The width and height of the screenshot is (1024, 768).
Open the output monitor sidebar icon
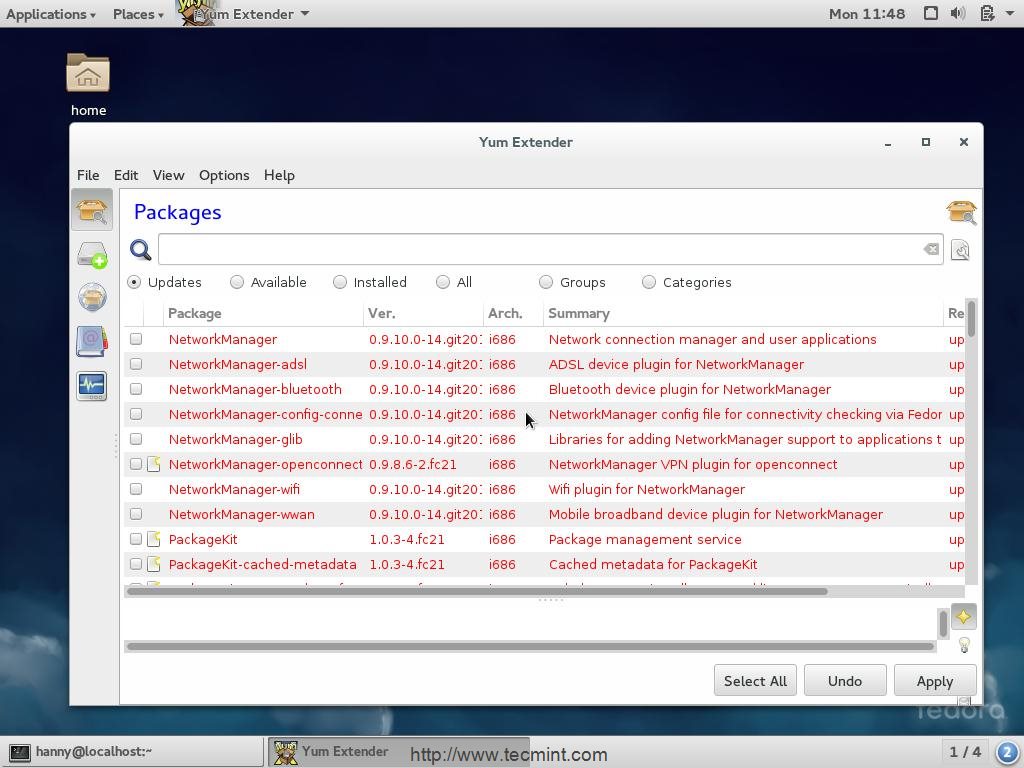pyautogui.click(x=91, y=385)
